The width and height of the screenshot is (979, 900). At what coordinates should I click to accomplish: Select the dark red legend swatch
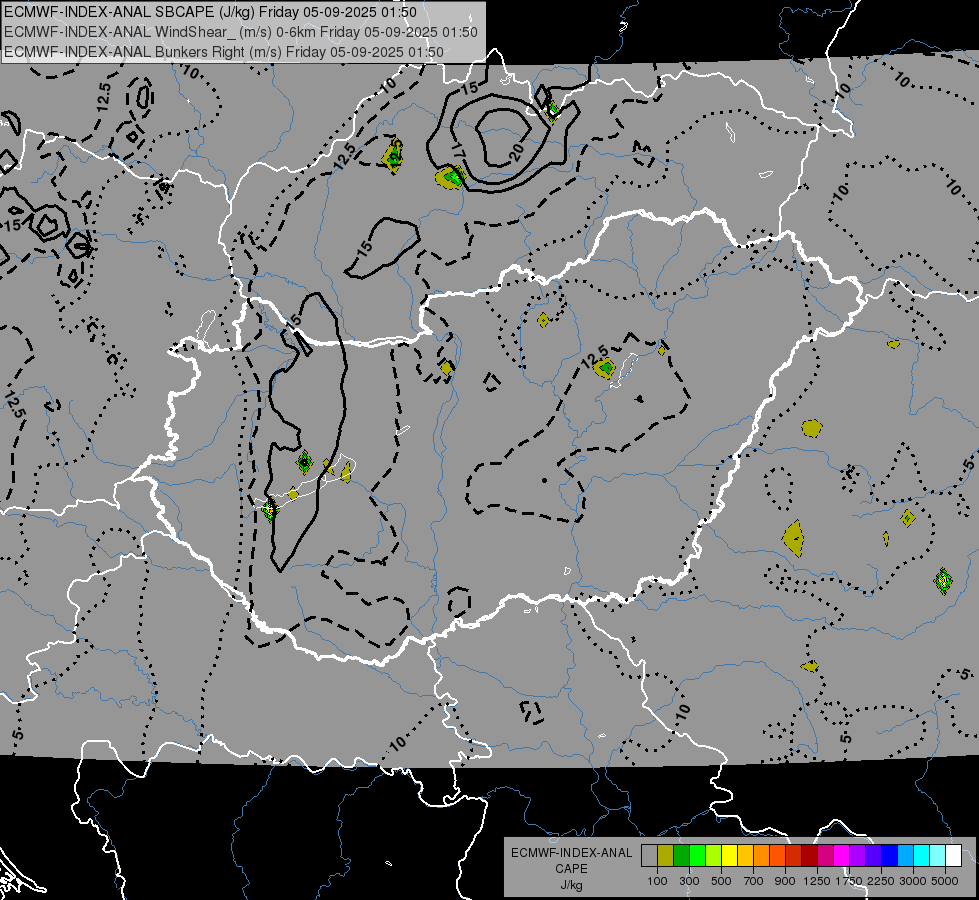coord(810,856)
